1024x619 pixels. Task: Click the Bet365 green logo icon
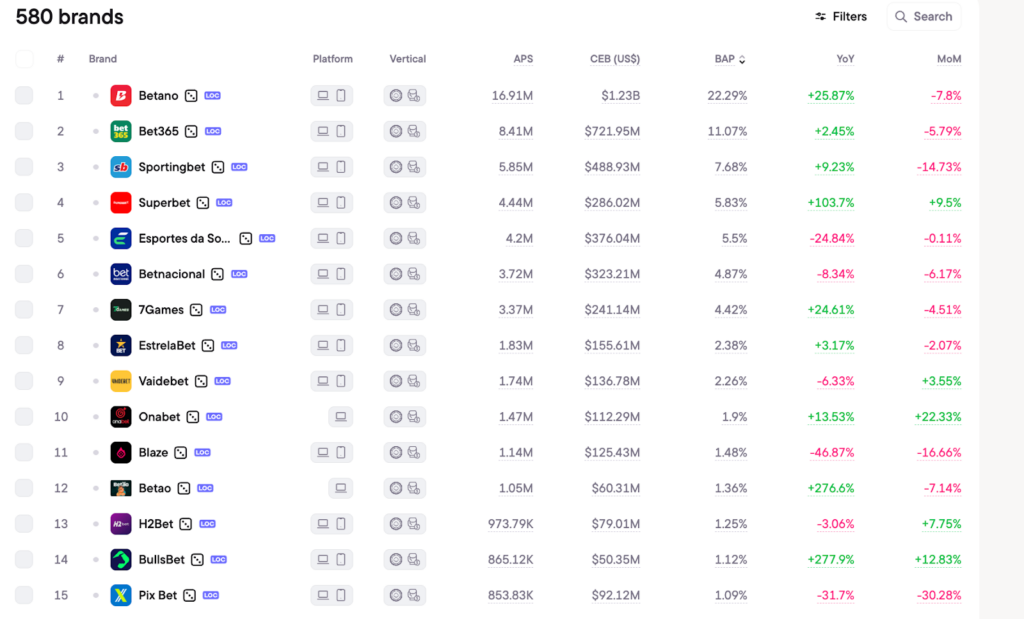[x=121, y=131]
